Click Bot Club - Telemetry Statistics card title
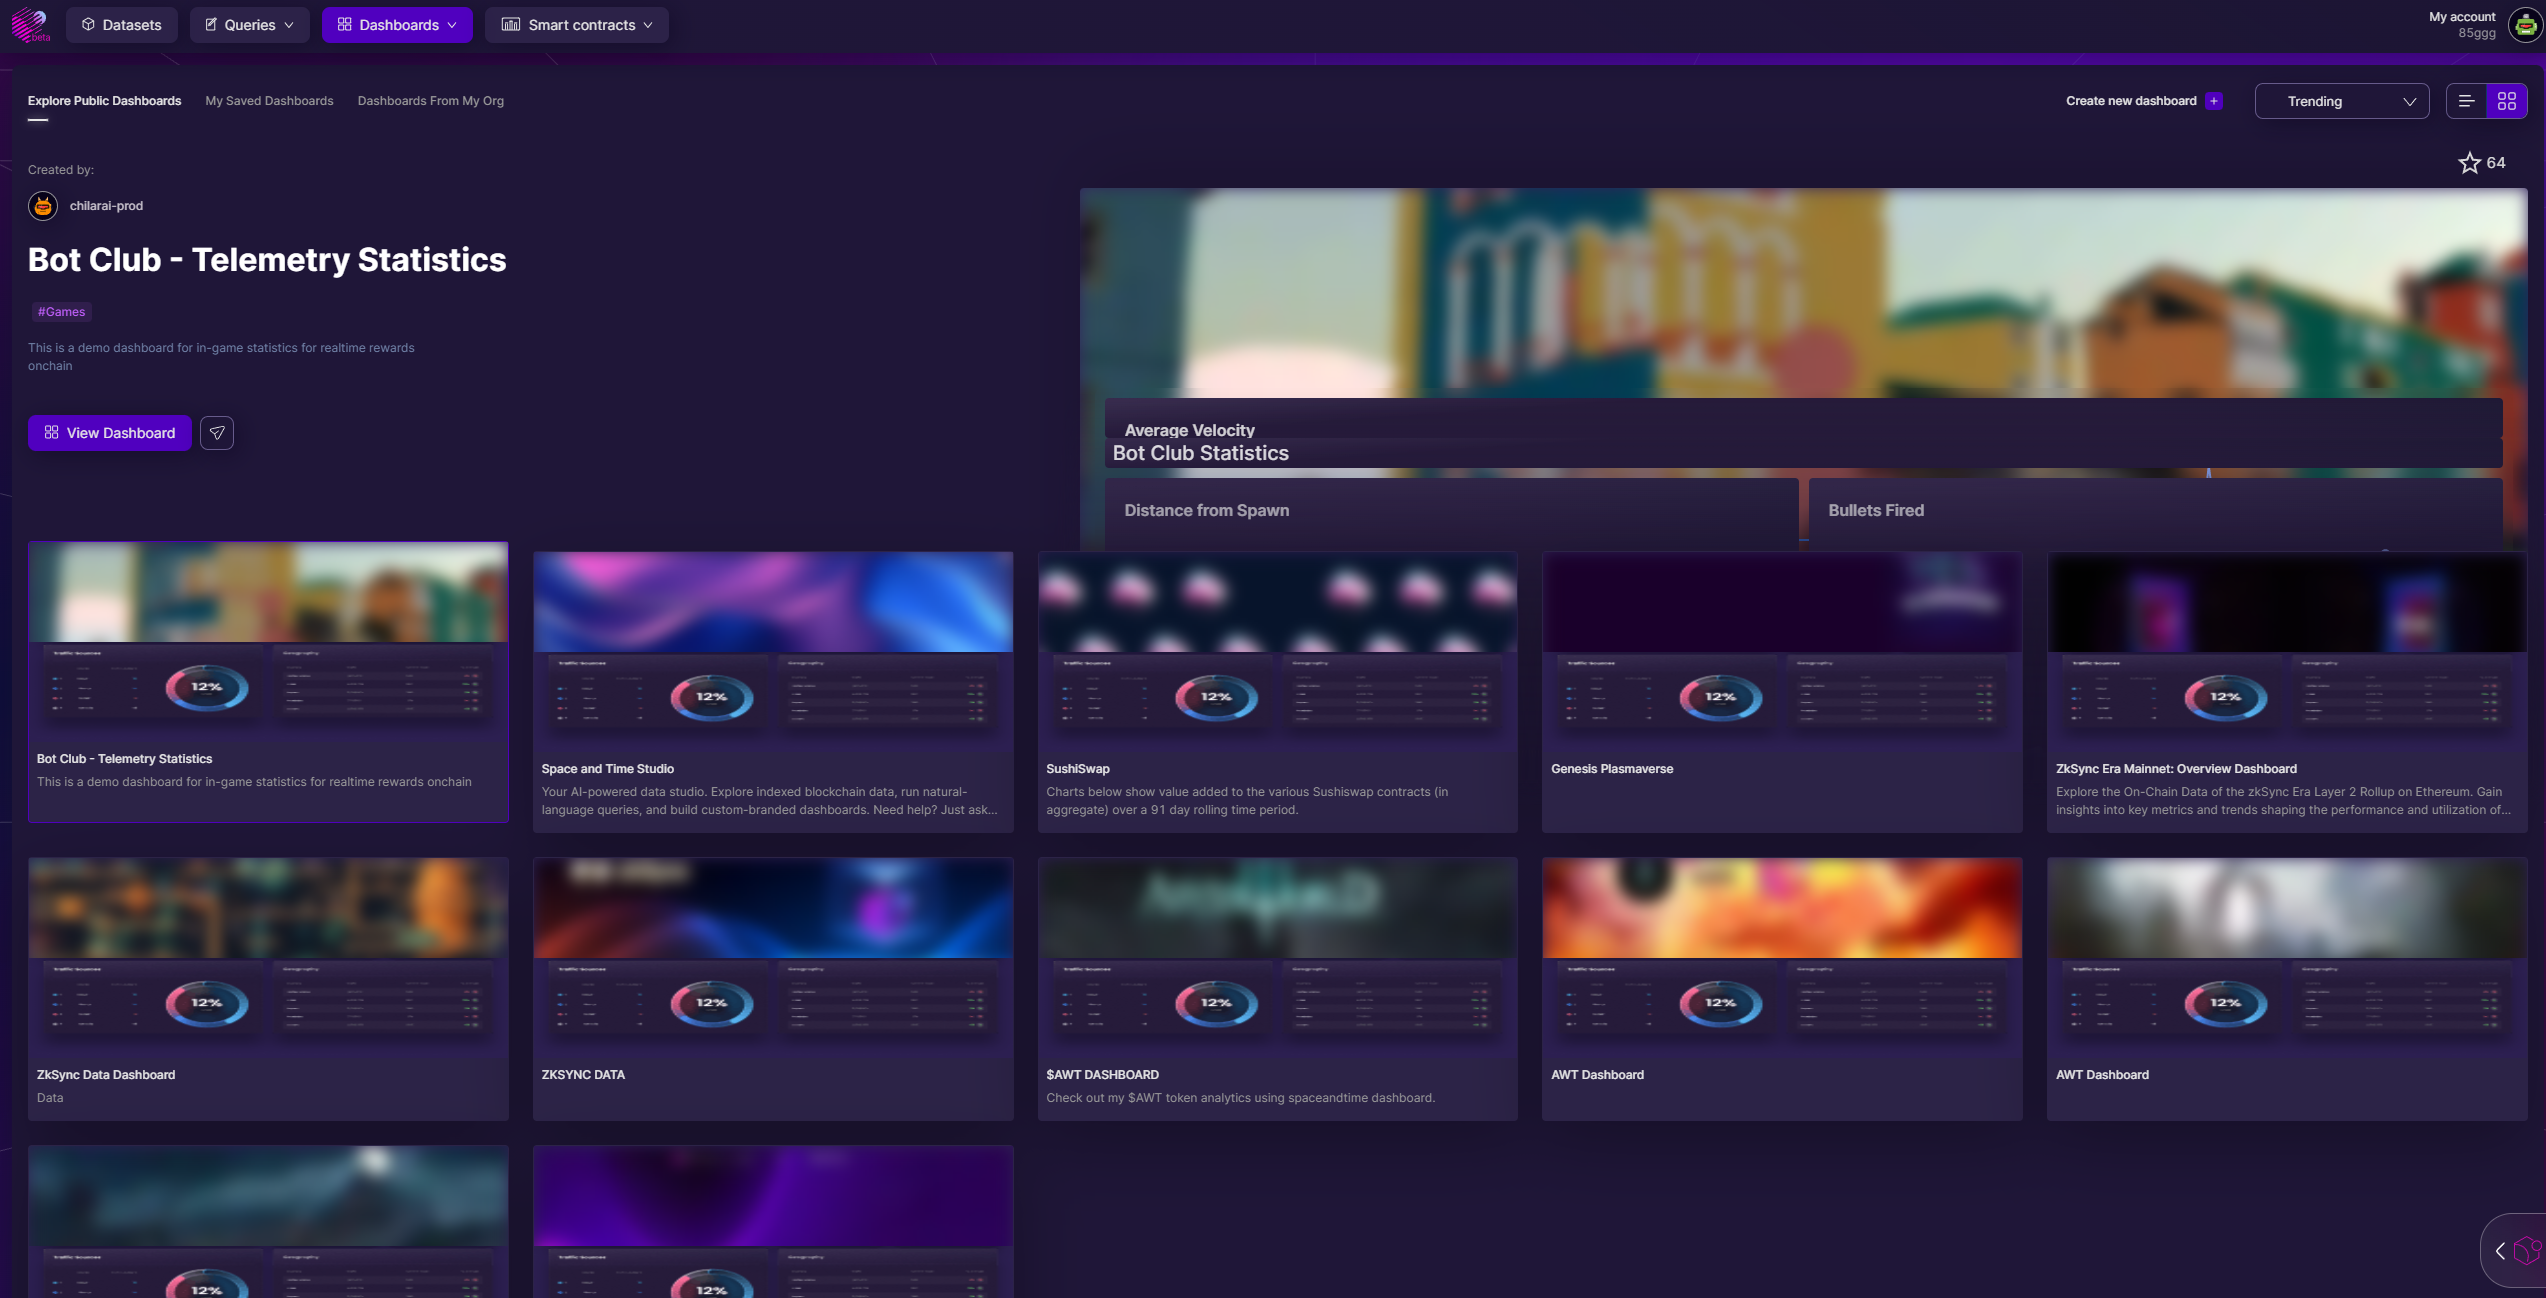This screenshot has height=1298, width=2546. coord(124,759)
